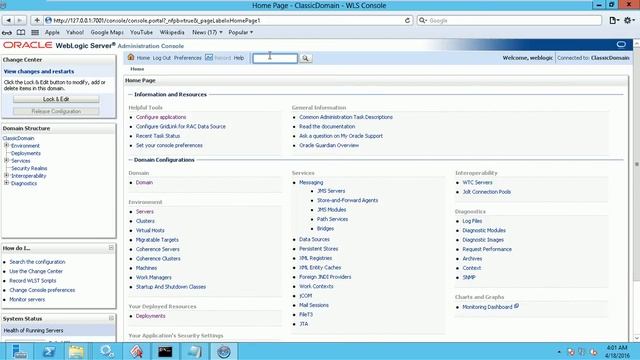This screenshot has height=360, width=640.
Task: Open the browser settings gear menu
Action: click(629, 20)
